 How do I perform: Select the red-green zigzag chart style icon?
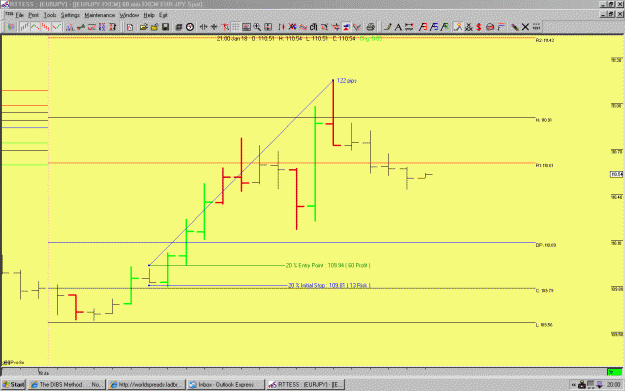click(57, 27)
